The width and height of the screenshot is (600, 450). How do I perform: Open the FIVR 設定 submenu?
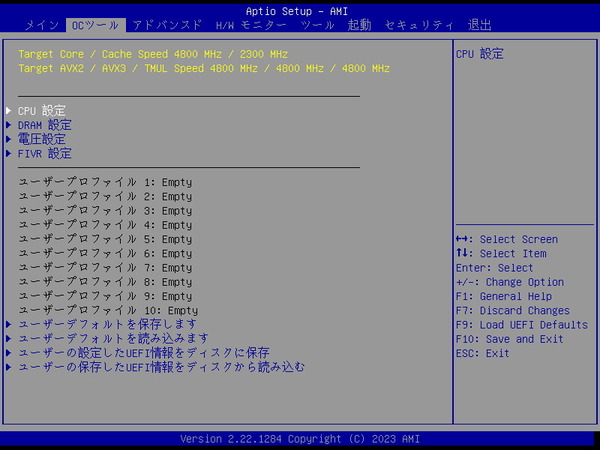tap(45, 153)
